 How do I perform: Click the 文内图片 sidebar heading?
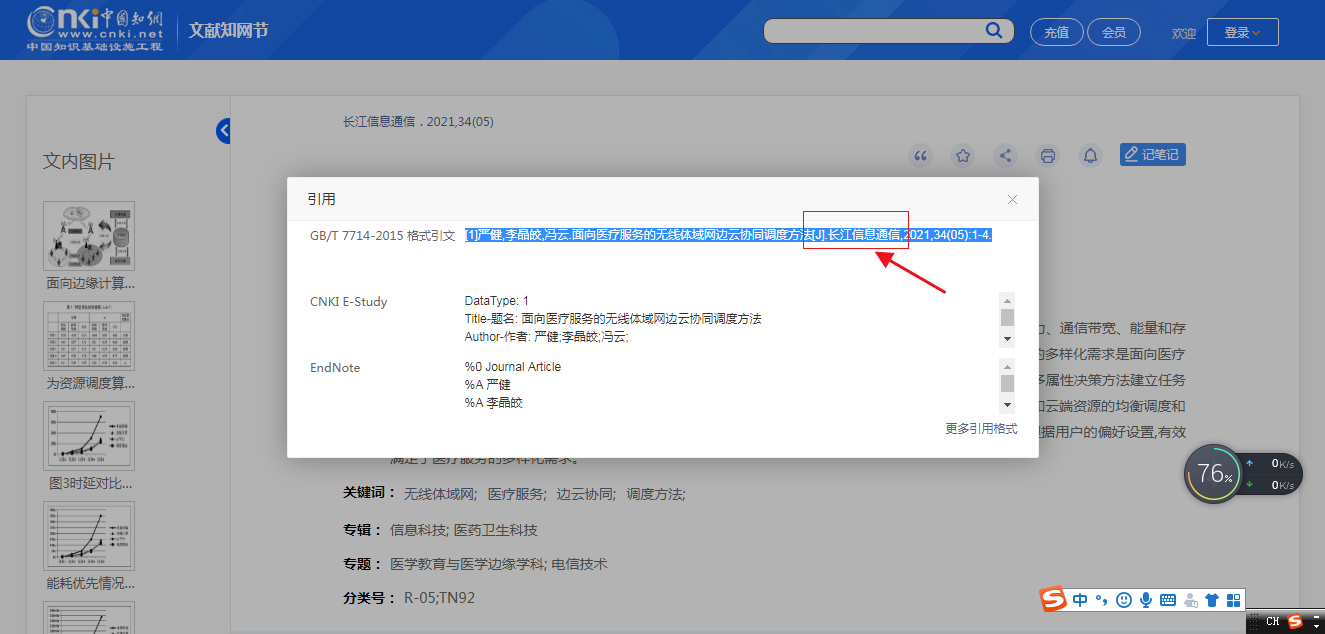pos(79,161)
